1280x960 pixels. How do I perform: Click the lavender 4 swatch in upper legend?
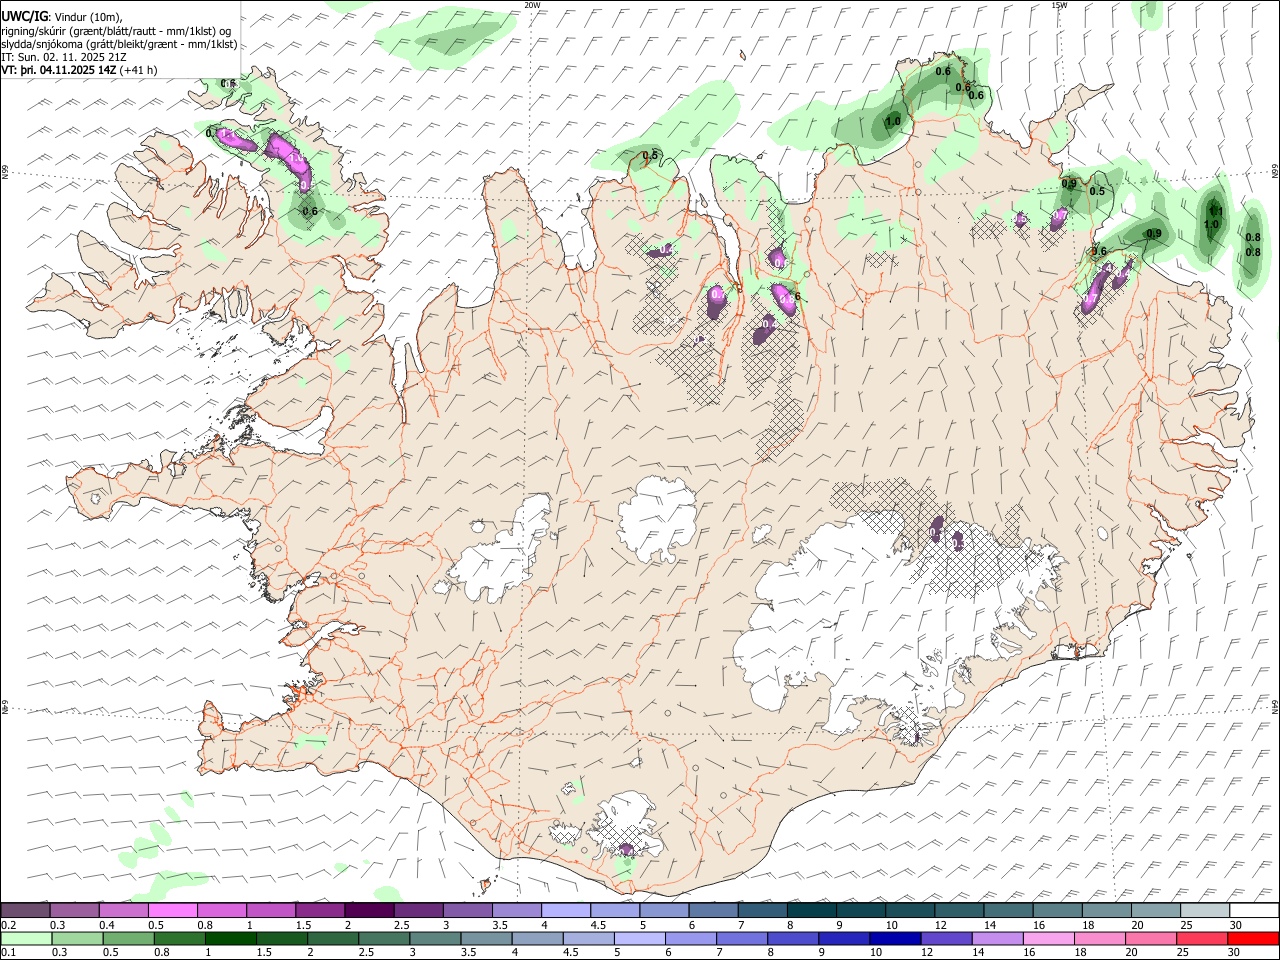pos(565,911)
